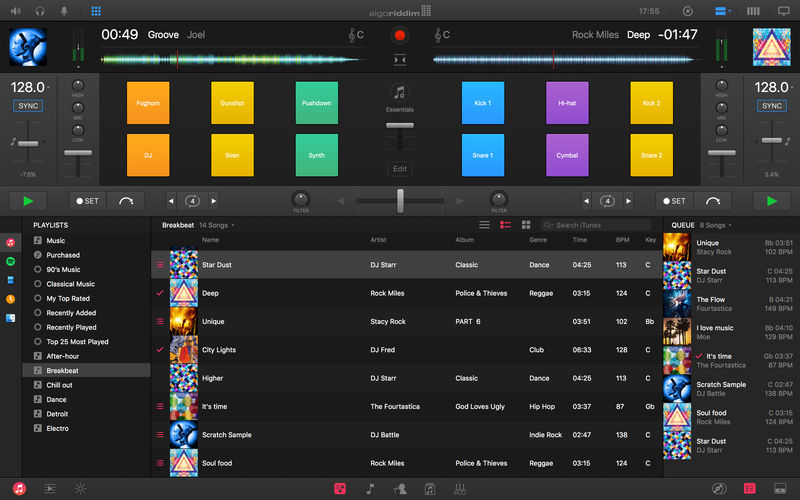Click the Spotify source icon in sidebar
The width and height of the screenshot is (800, 500).
tap(10, 261)
